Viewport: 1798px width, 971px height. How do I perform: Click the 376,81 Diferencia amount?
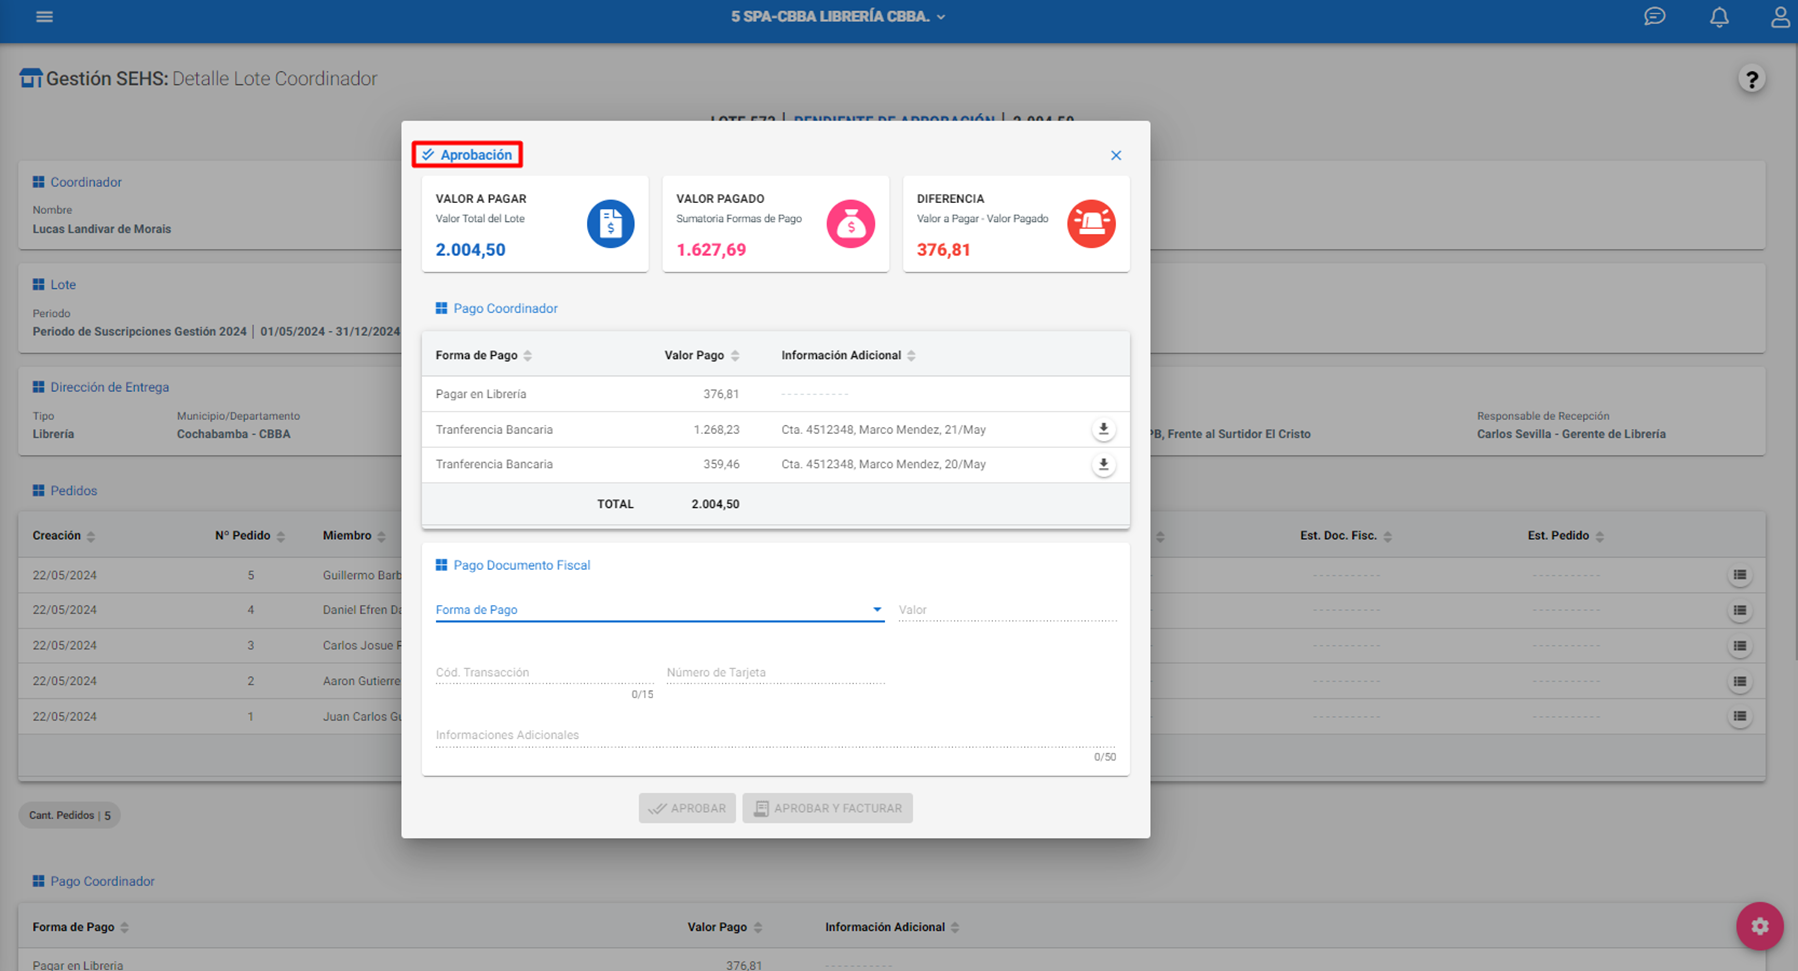[x=943, y=250]
